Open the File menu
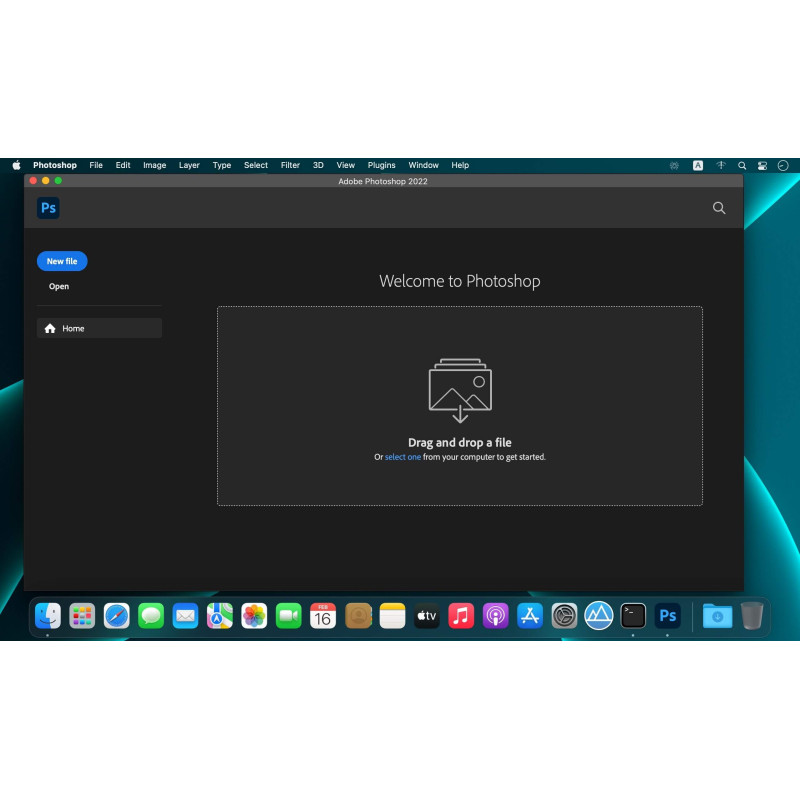This screenshot has height=800, width=800. 96,165
